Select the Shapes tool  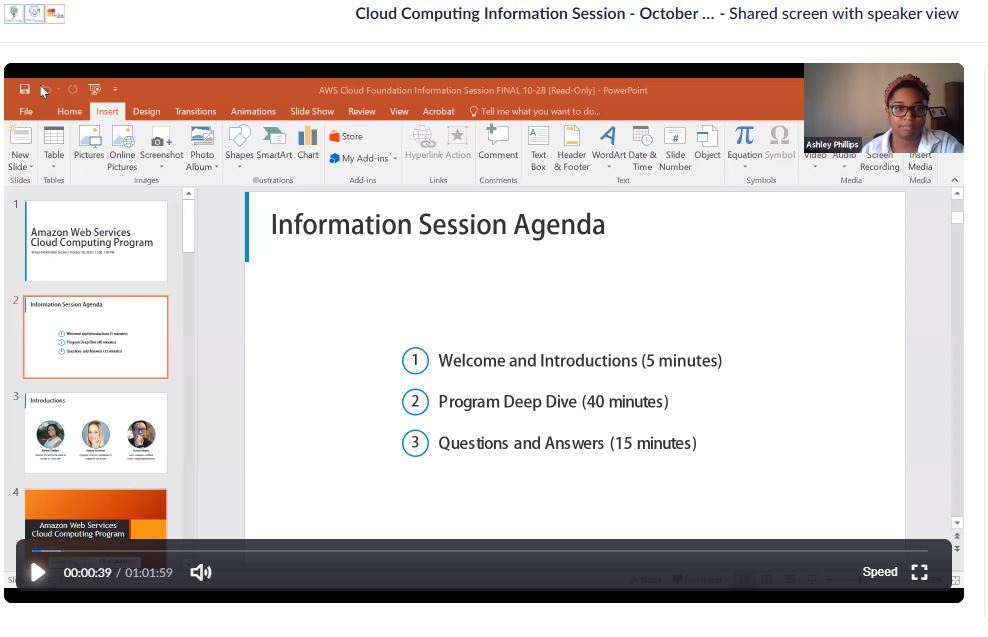tap(239, 147)
